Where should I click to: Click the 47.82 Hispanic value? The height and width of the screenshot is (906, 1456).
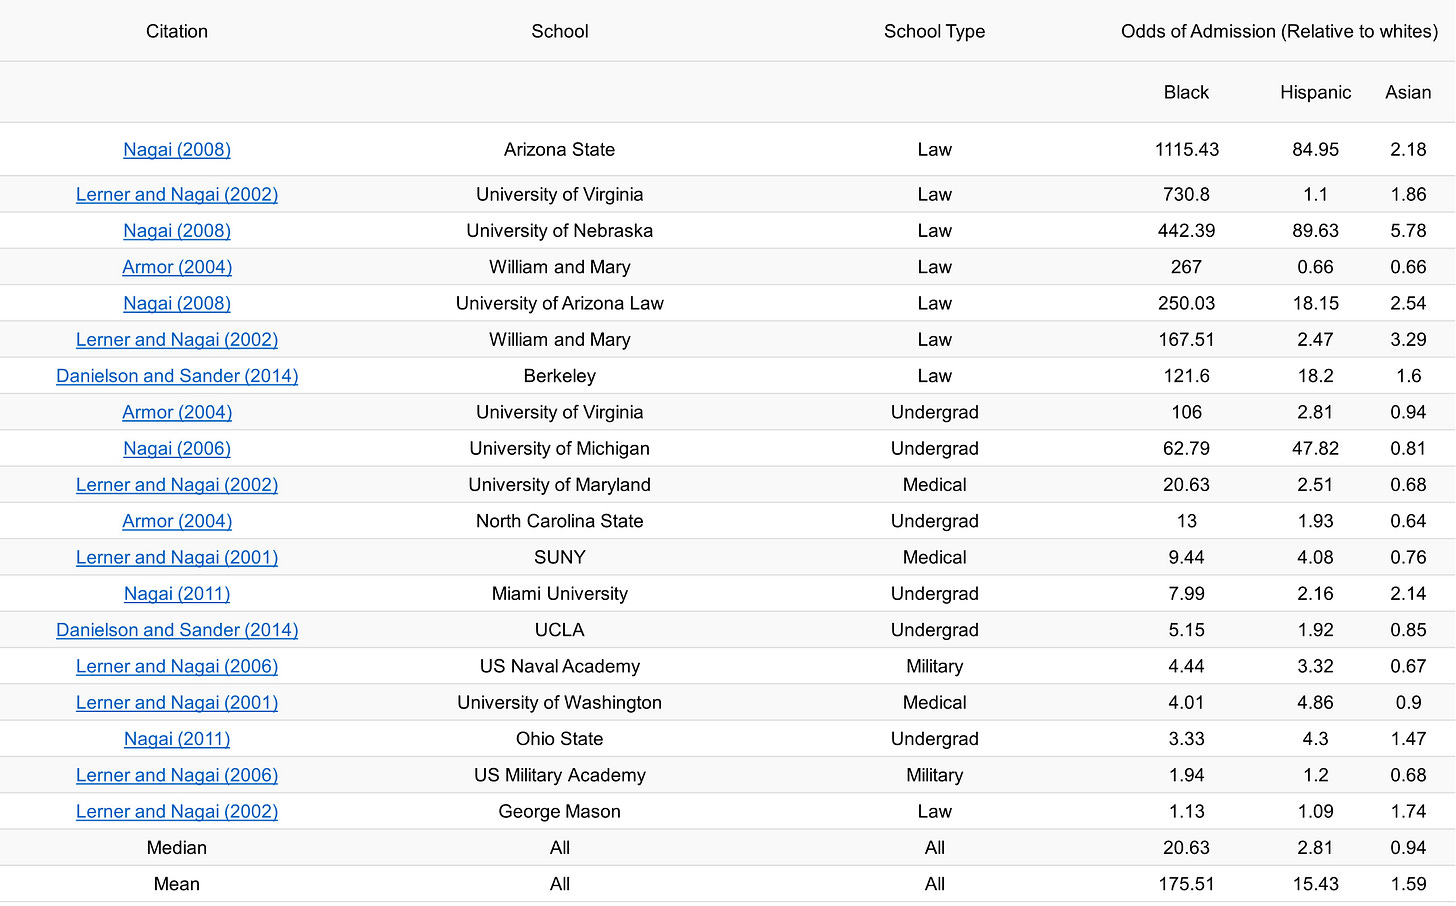click(1315, 448)
